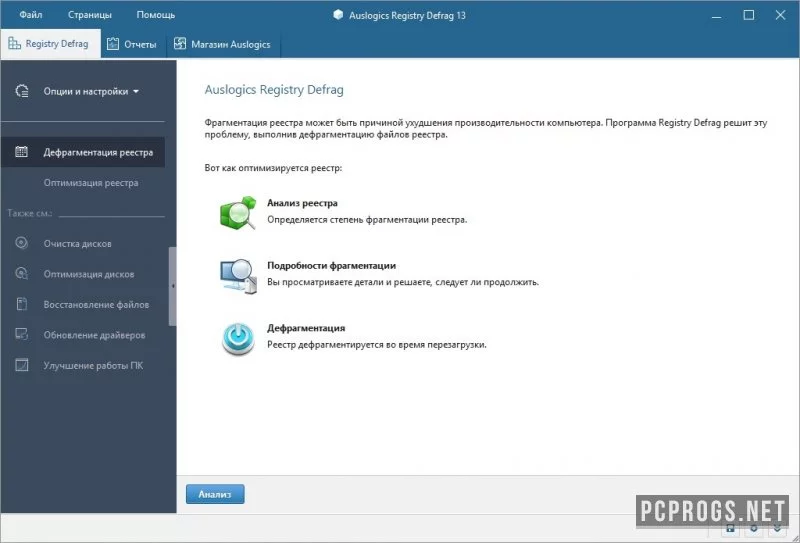Open Восстановление файлов in the sidebar

point(96,305)
